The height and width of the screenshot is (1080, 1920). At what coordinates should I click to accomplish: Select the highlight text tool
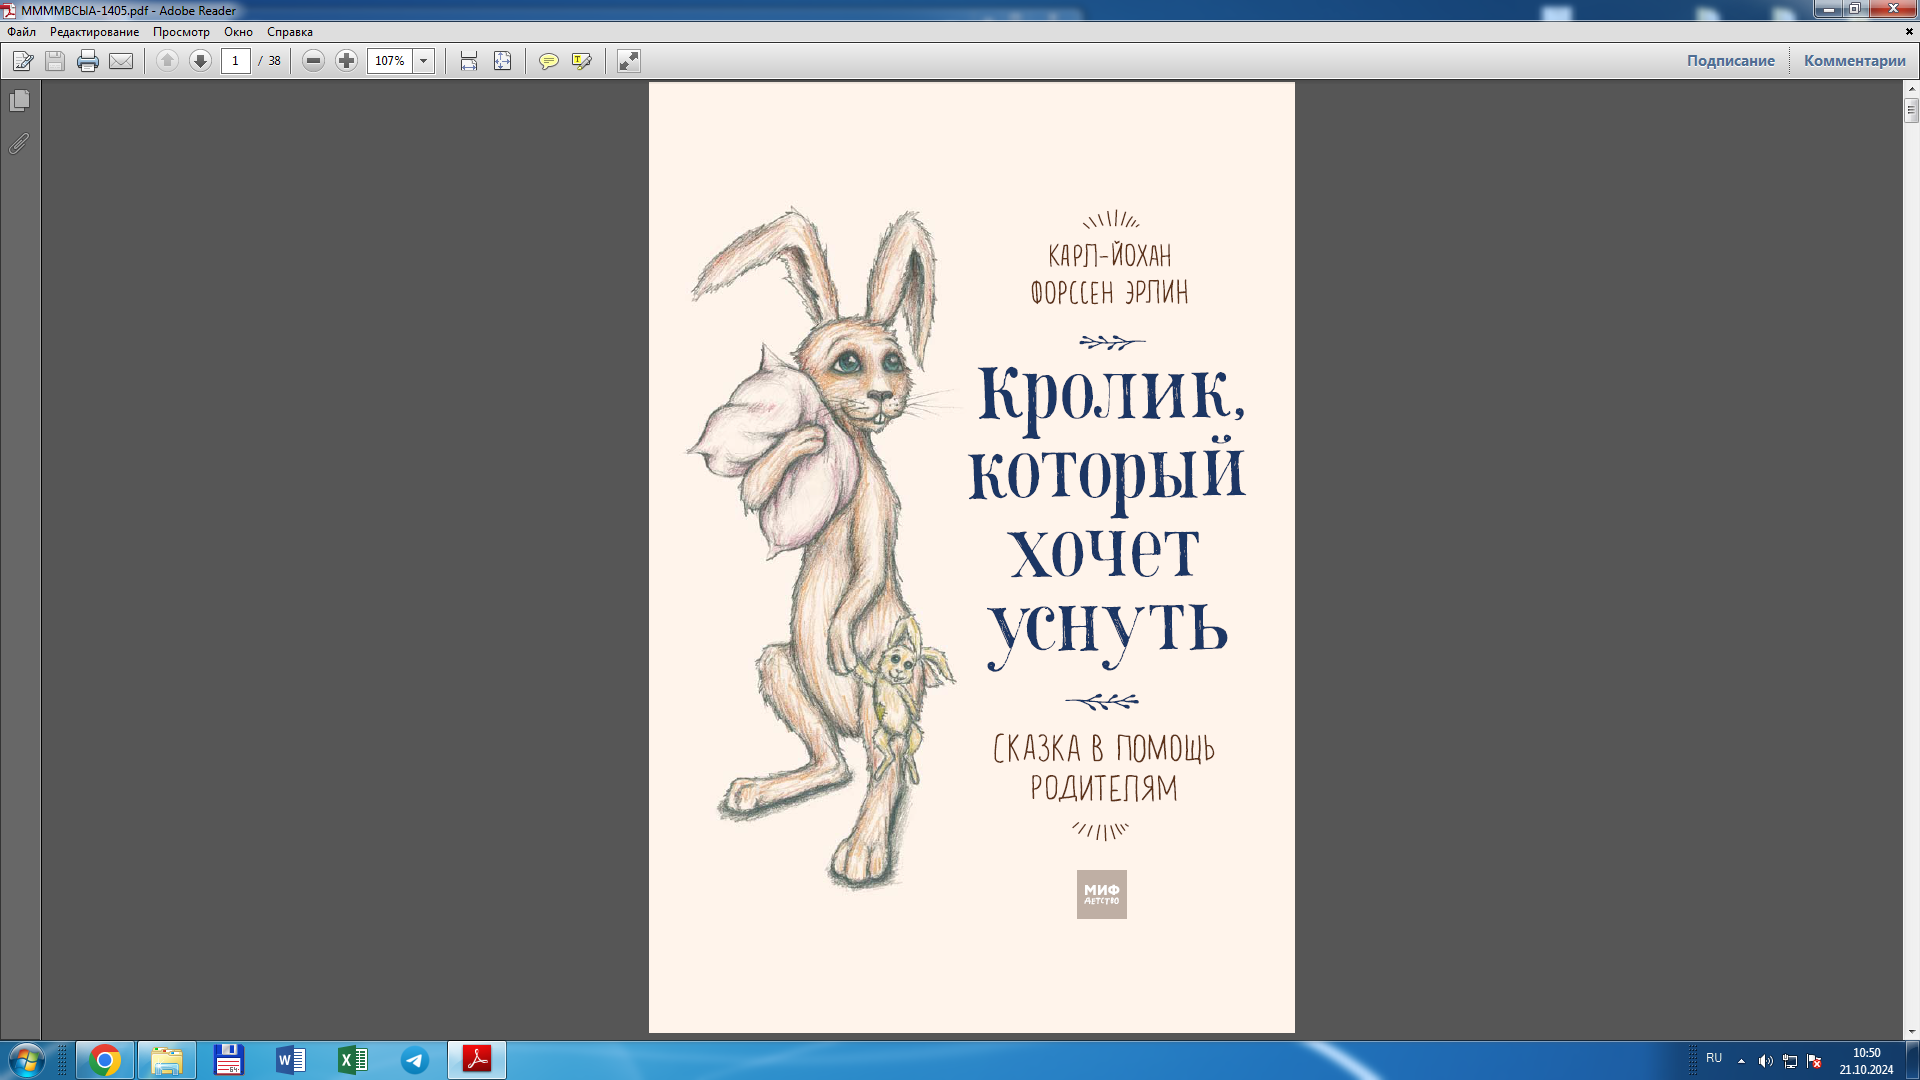point(581,61)
